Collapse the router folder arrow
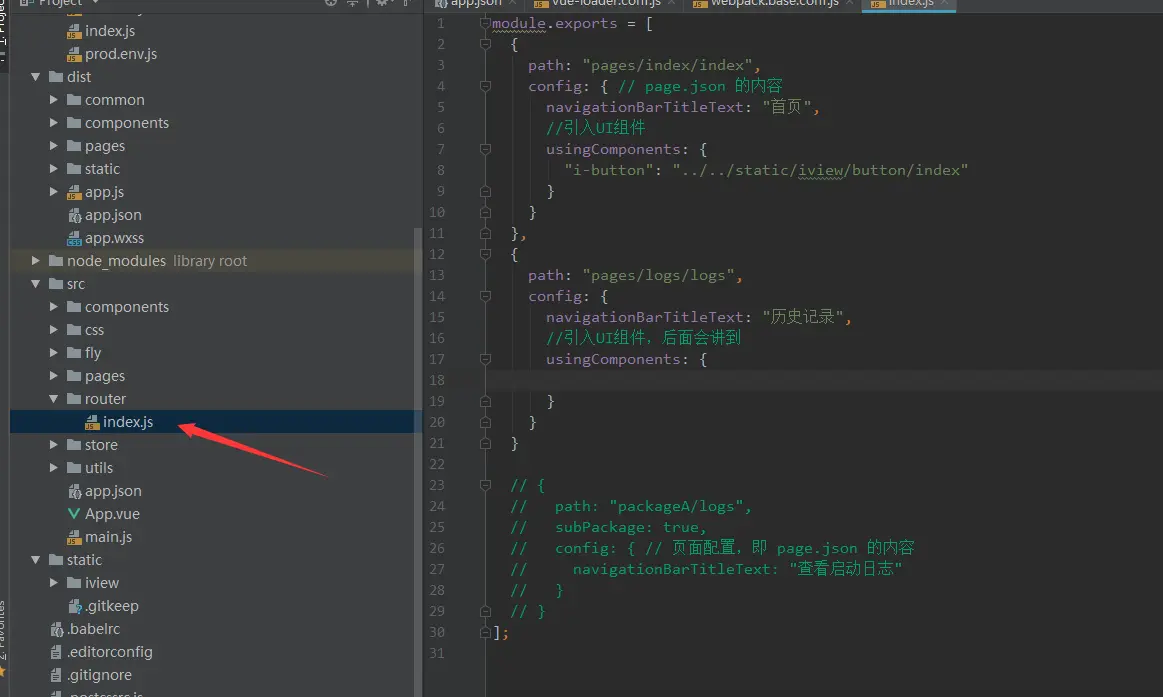Viewport: 1163px width, 697px height. [x=53, y=399]
